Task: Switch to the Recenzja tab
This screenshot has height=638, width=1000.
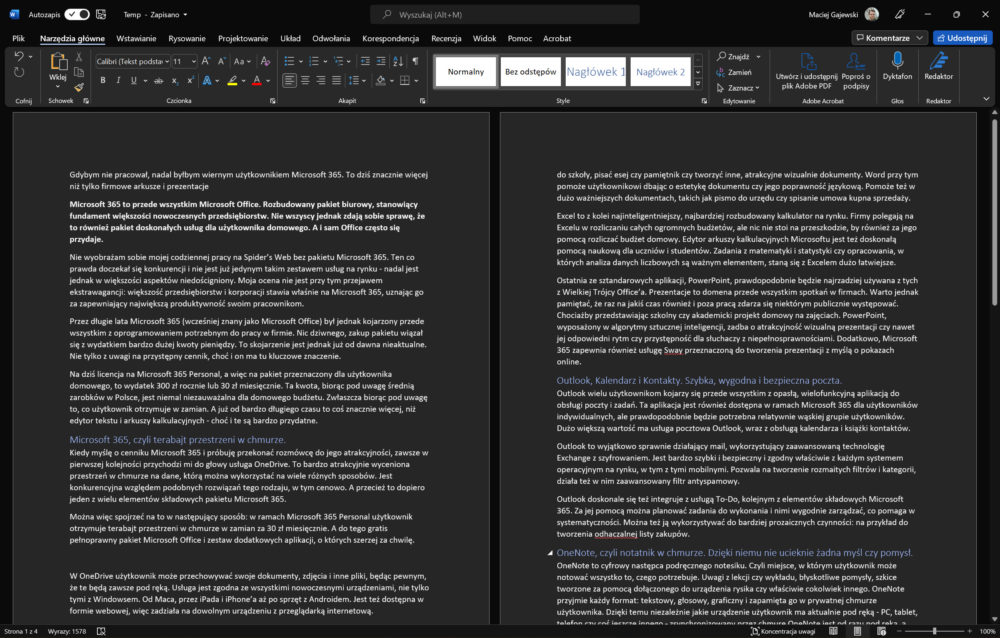Action: (446, 38)
